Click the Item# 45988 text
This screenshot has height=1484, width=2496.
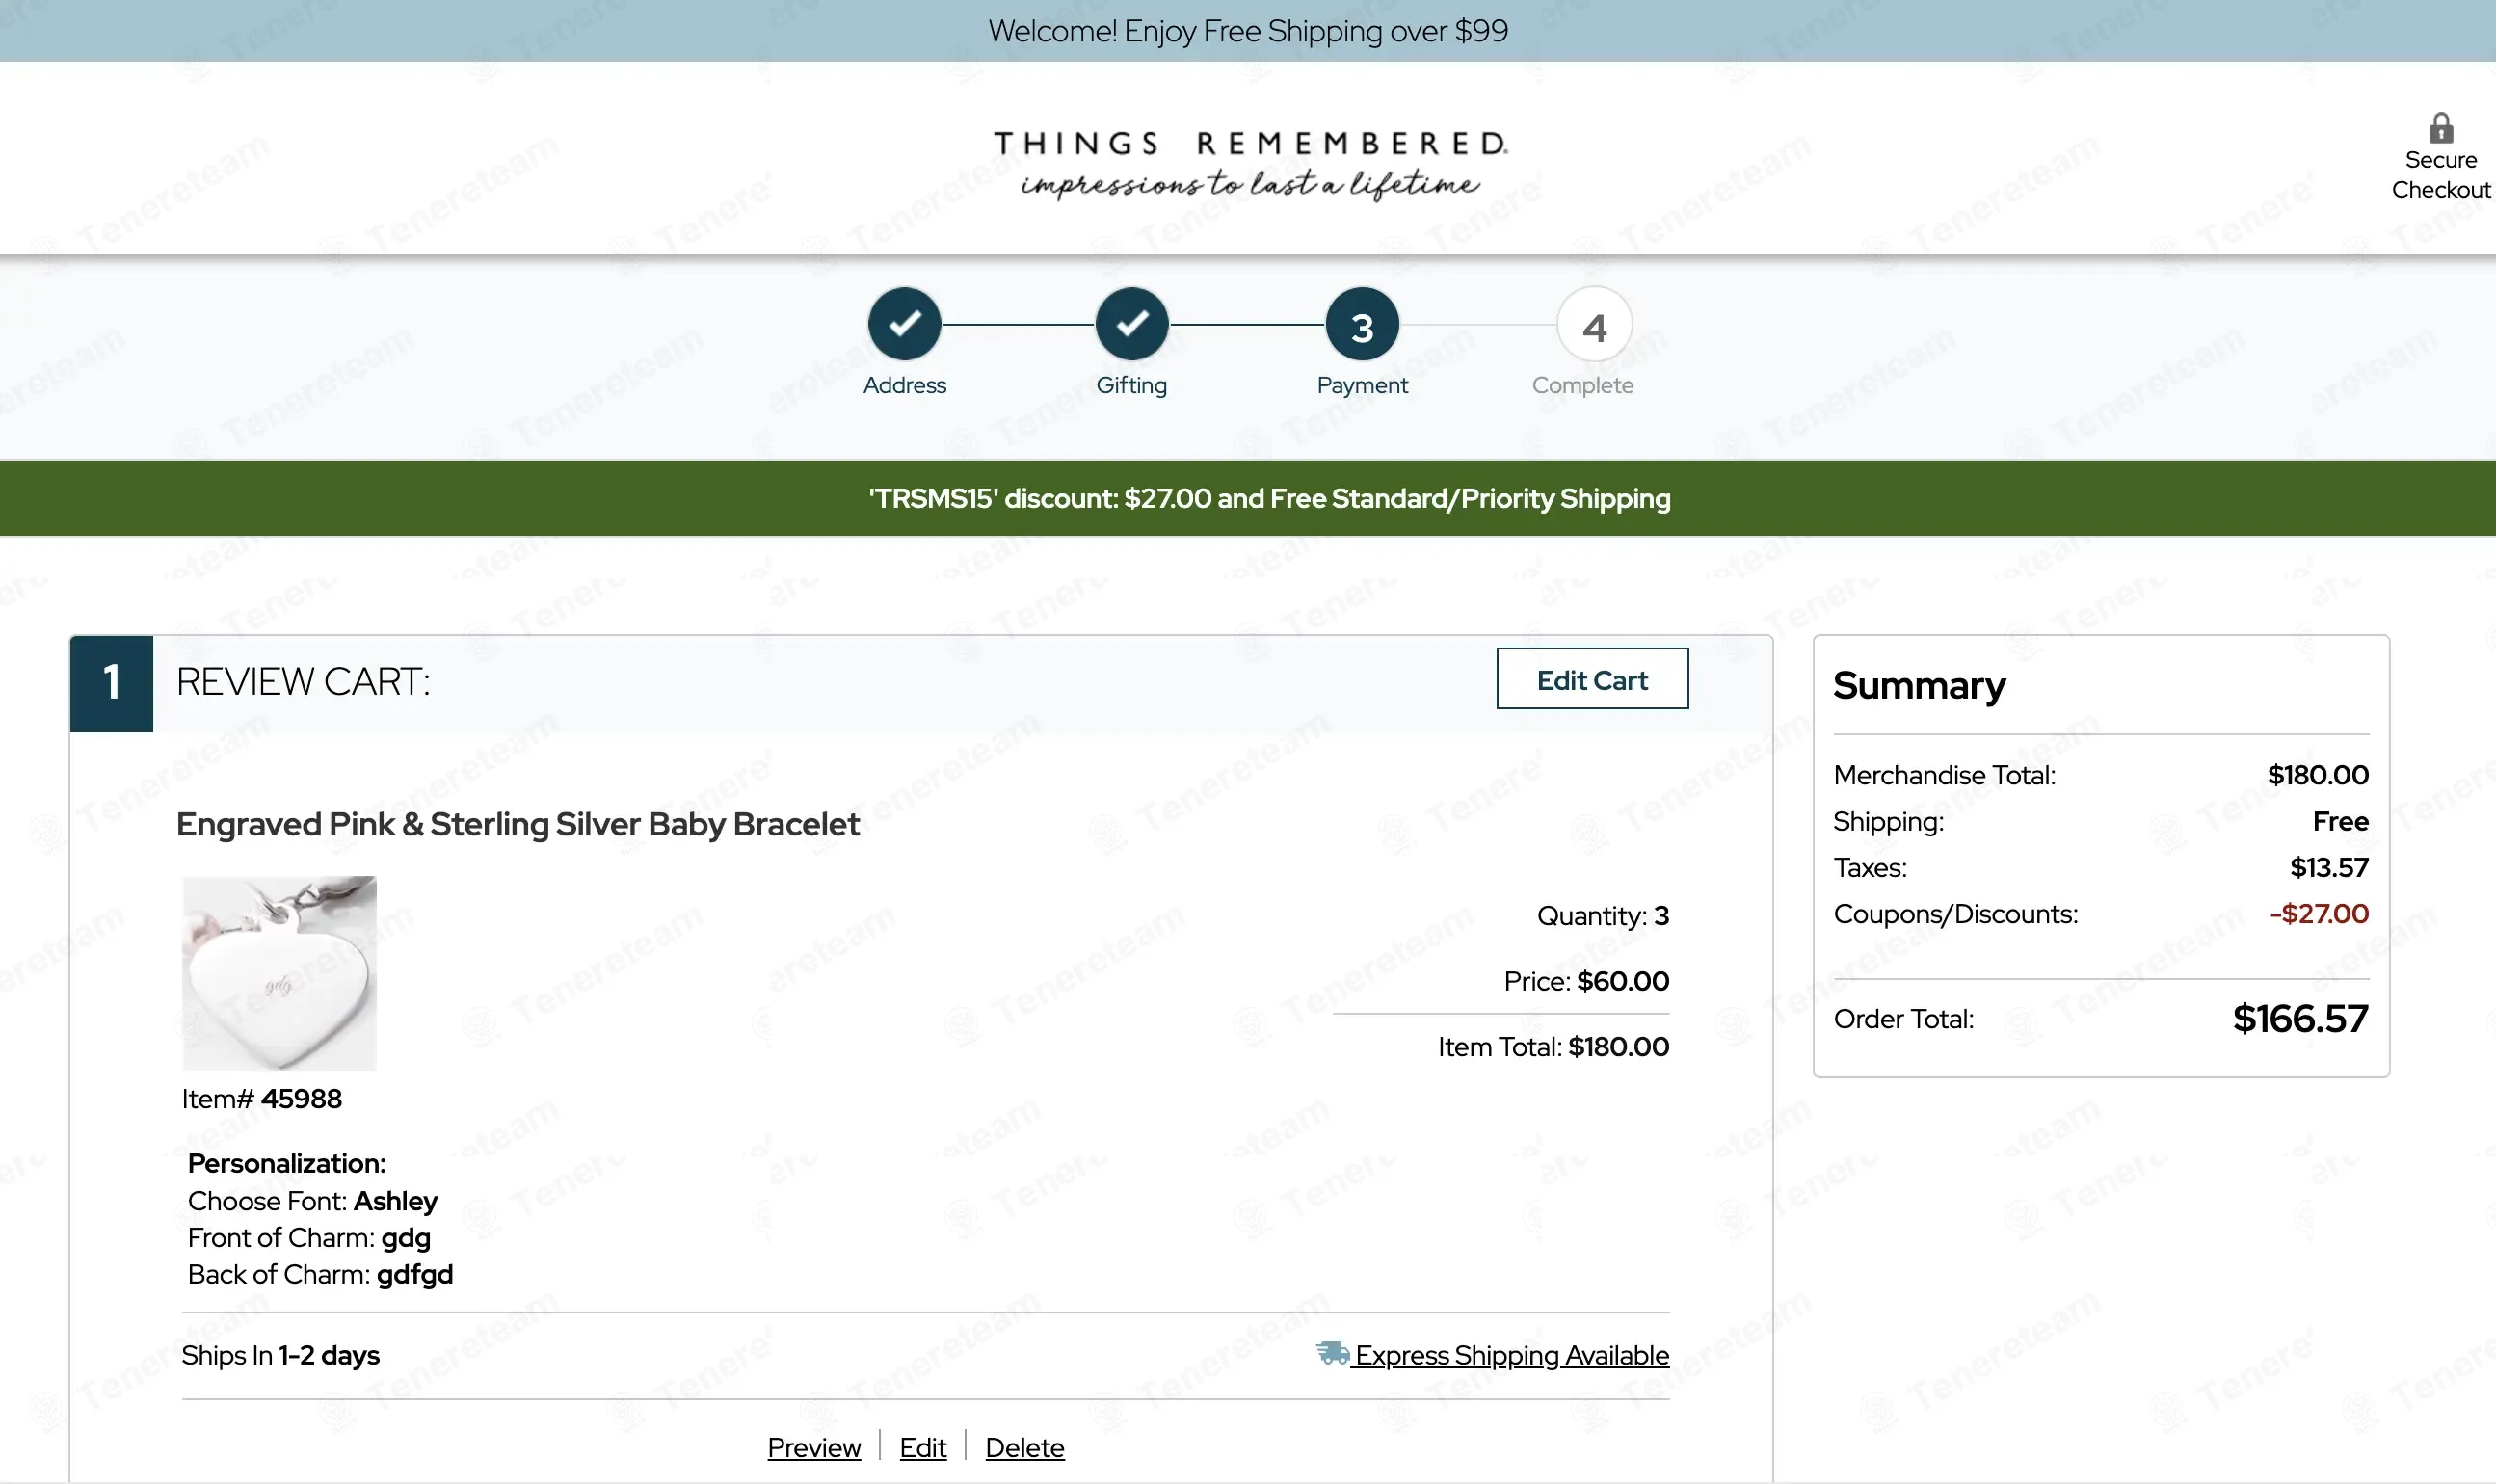coord(262,1099)
